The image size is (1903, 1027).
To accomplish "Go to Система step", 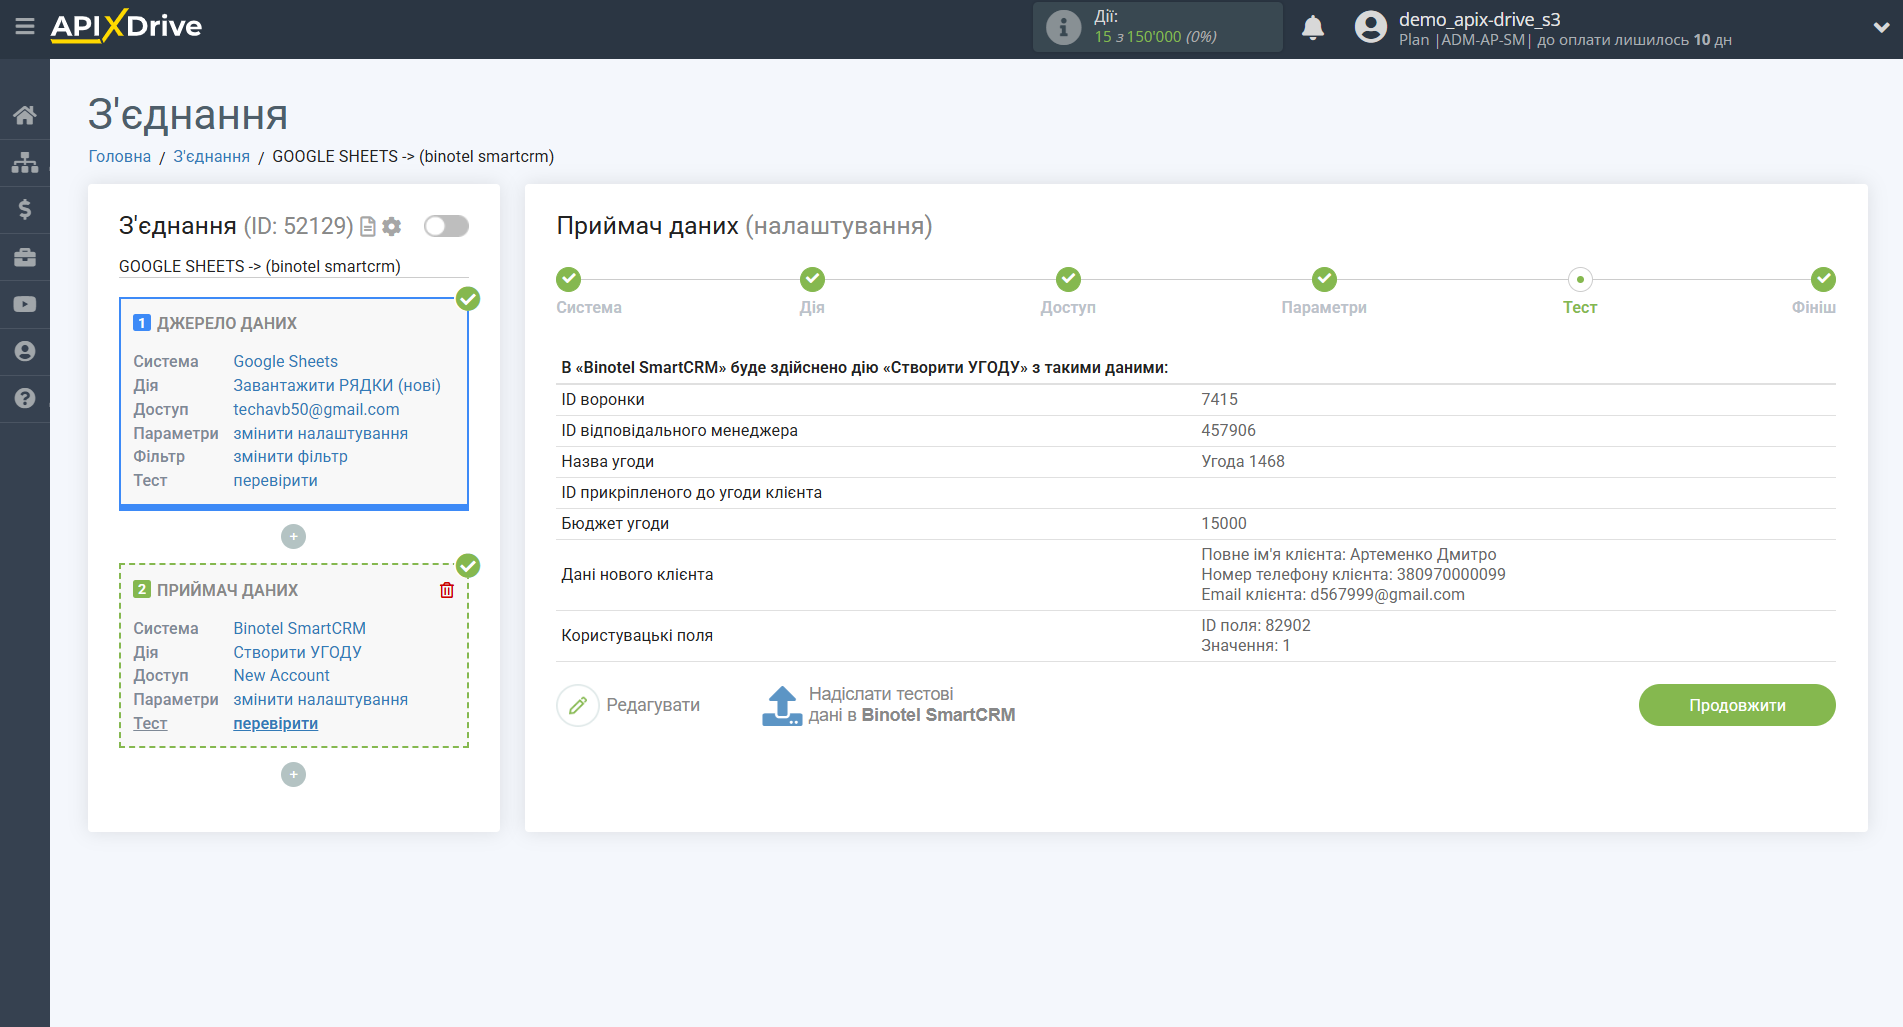I will (568, 279).
